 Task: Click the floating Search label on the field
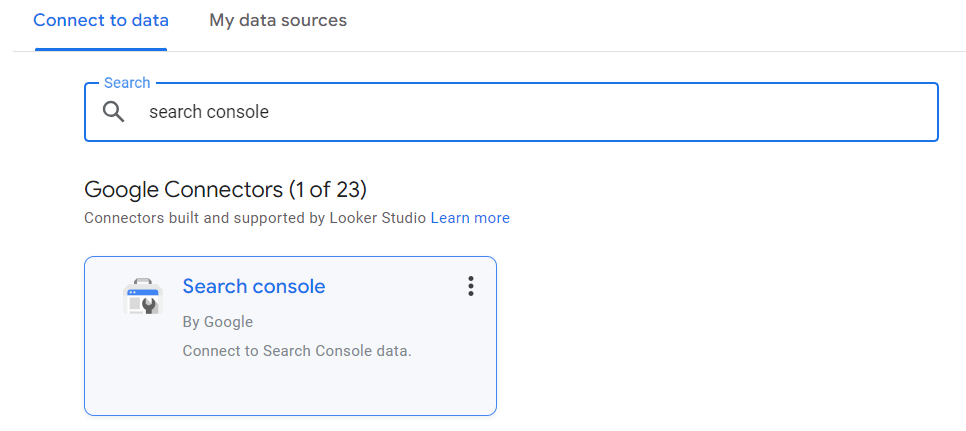coord(127,83)
